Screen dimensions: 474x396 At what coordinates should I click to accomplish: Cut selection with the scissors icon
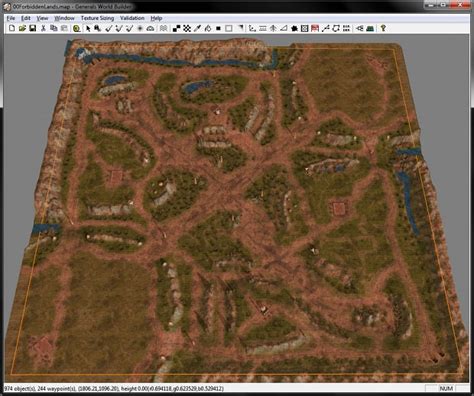pyautogui.click(x=43, y=29)
